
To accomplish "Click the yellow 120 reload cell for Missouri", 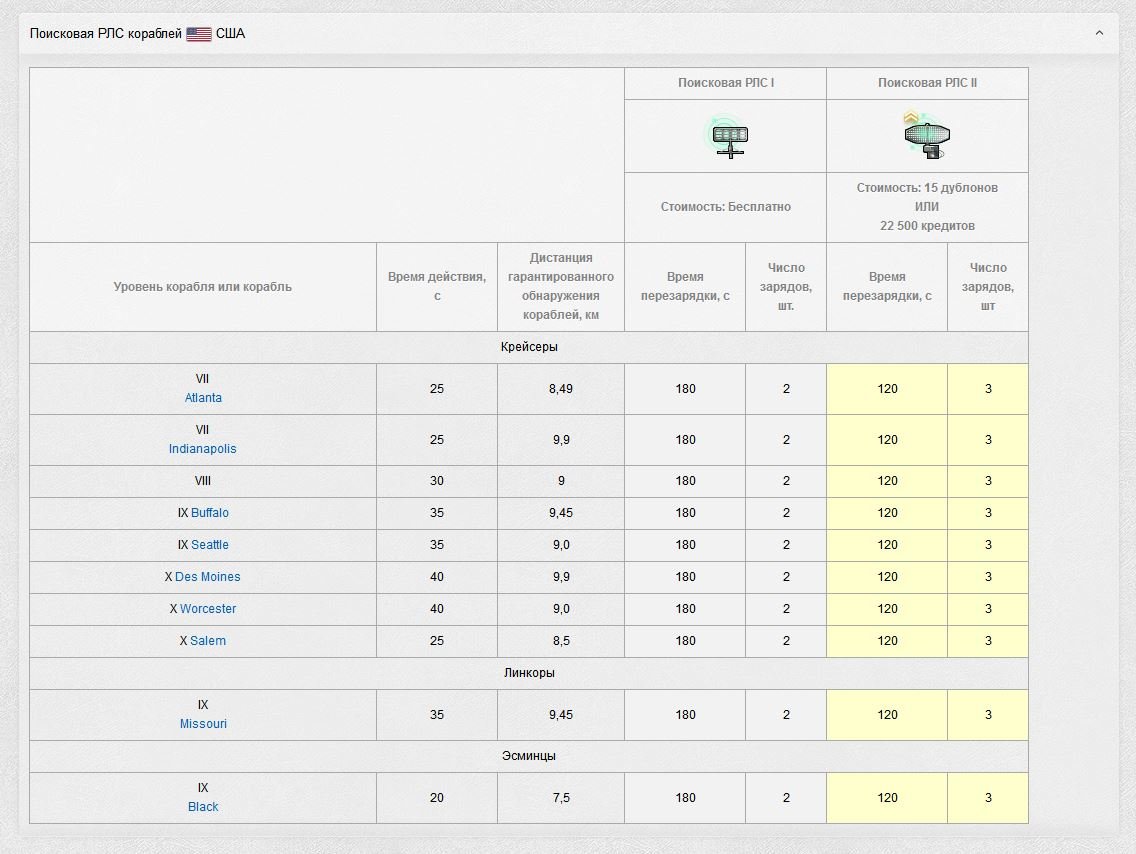I will pos(887,715).
